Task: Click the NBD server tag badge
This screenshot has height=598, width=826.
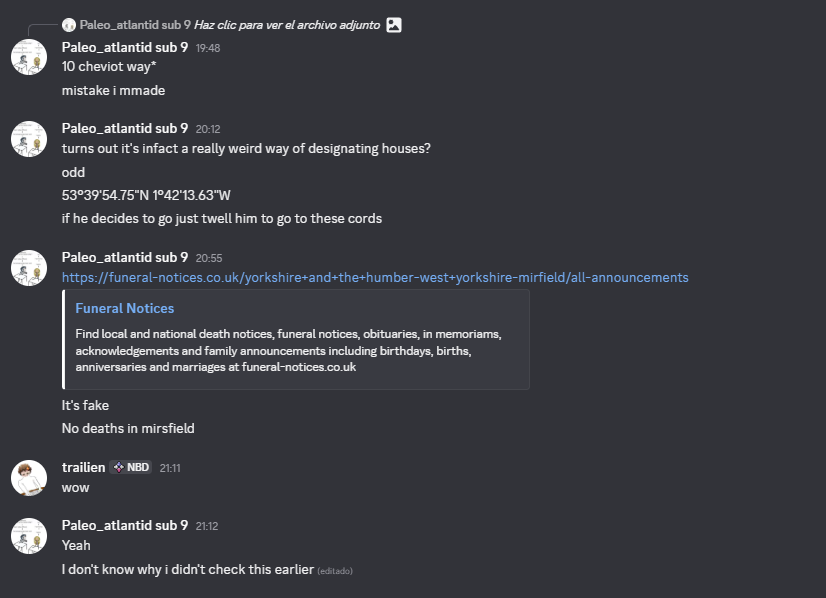Action: (x=131, y=467)
